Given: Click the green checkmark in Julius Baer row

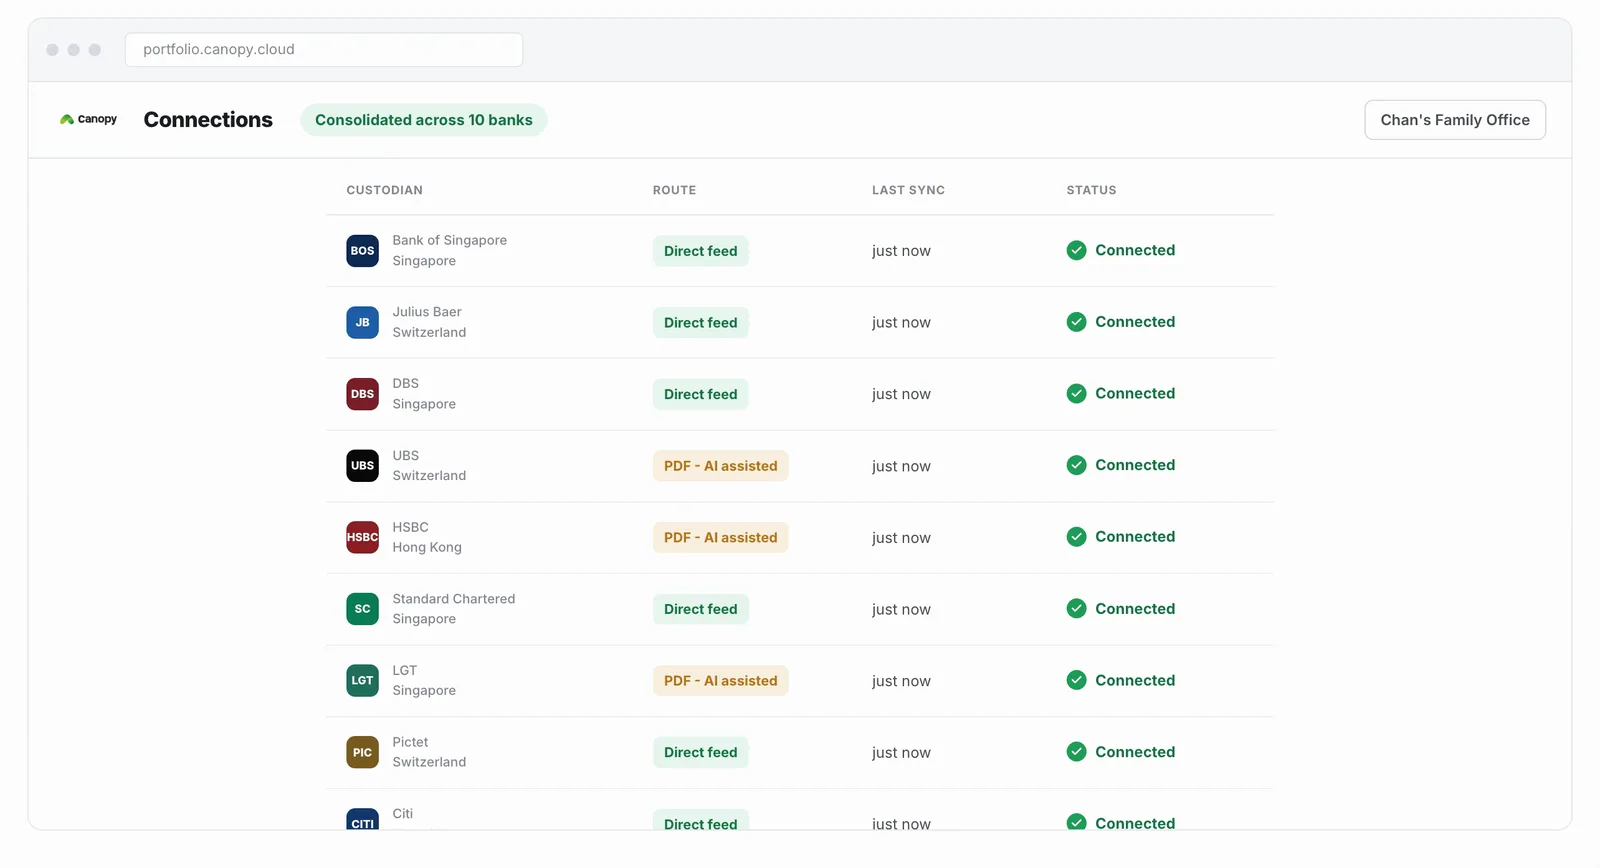Looking at the screenshot, I should click(1076, 322).
